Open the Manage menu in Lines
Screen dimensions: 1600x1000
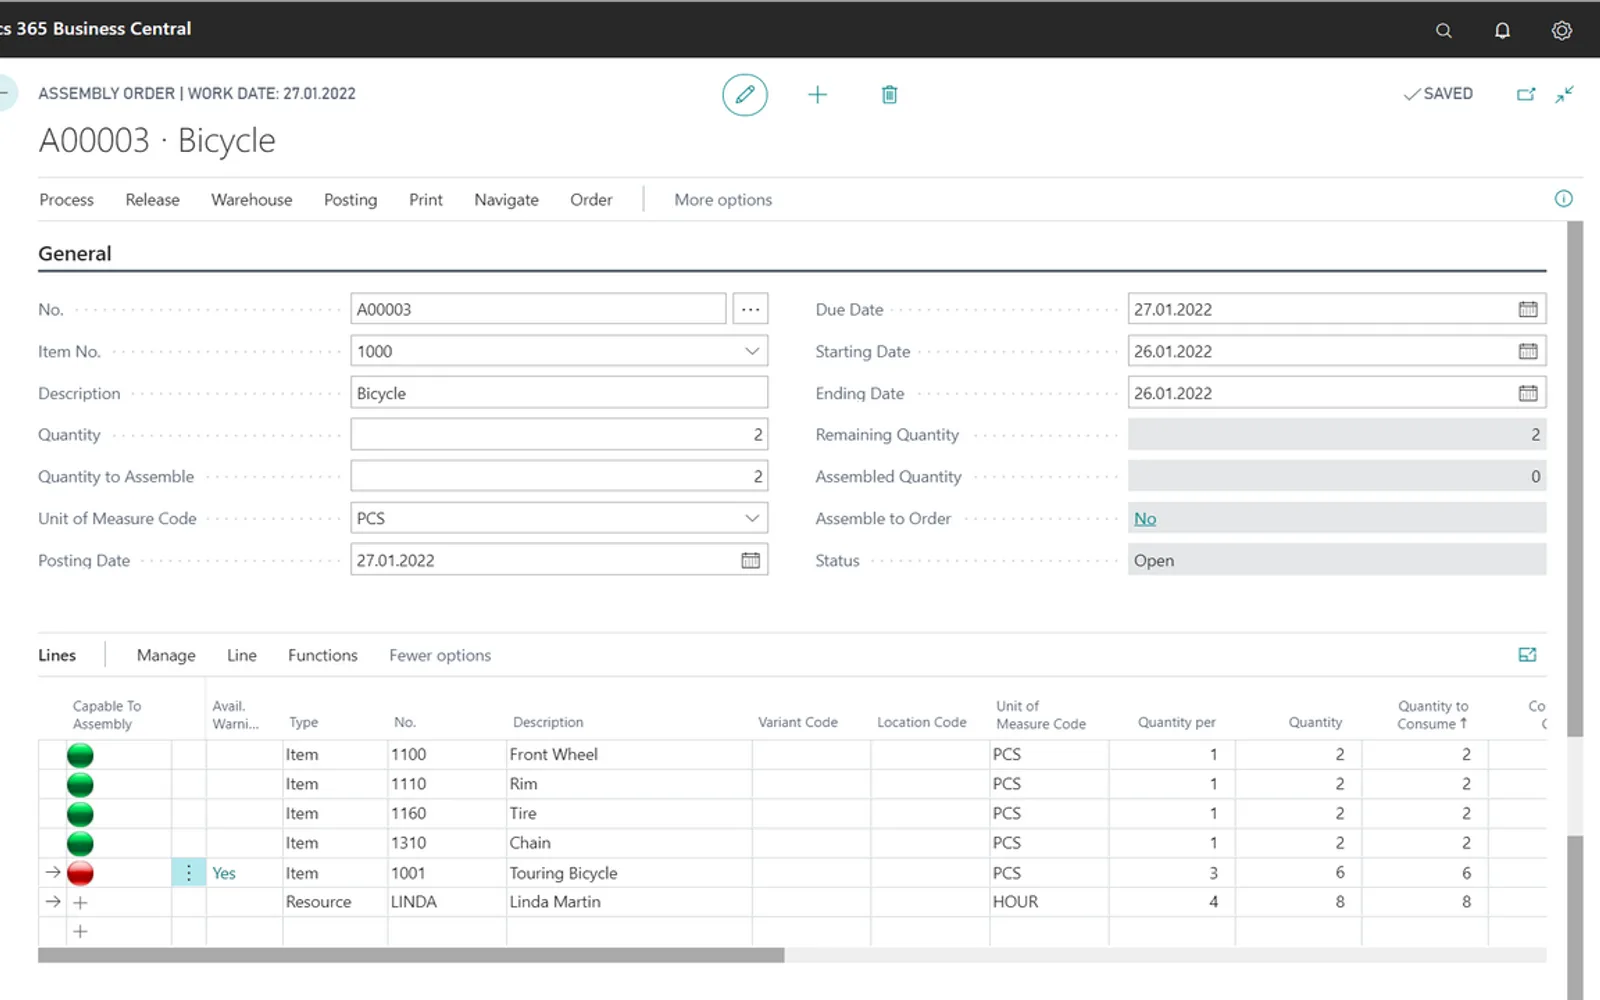166,655
